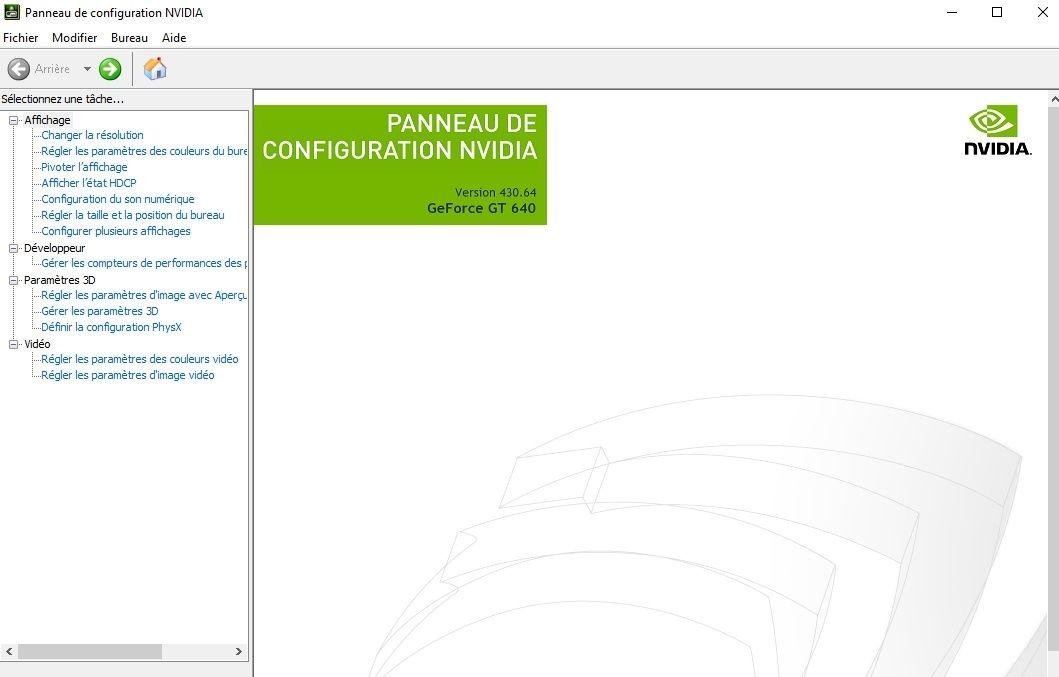Collapse the Paramètres 3D tree node
Image resolution: width=1059 pixels, height=677 pixels.
13,280
